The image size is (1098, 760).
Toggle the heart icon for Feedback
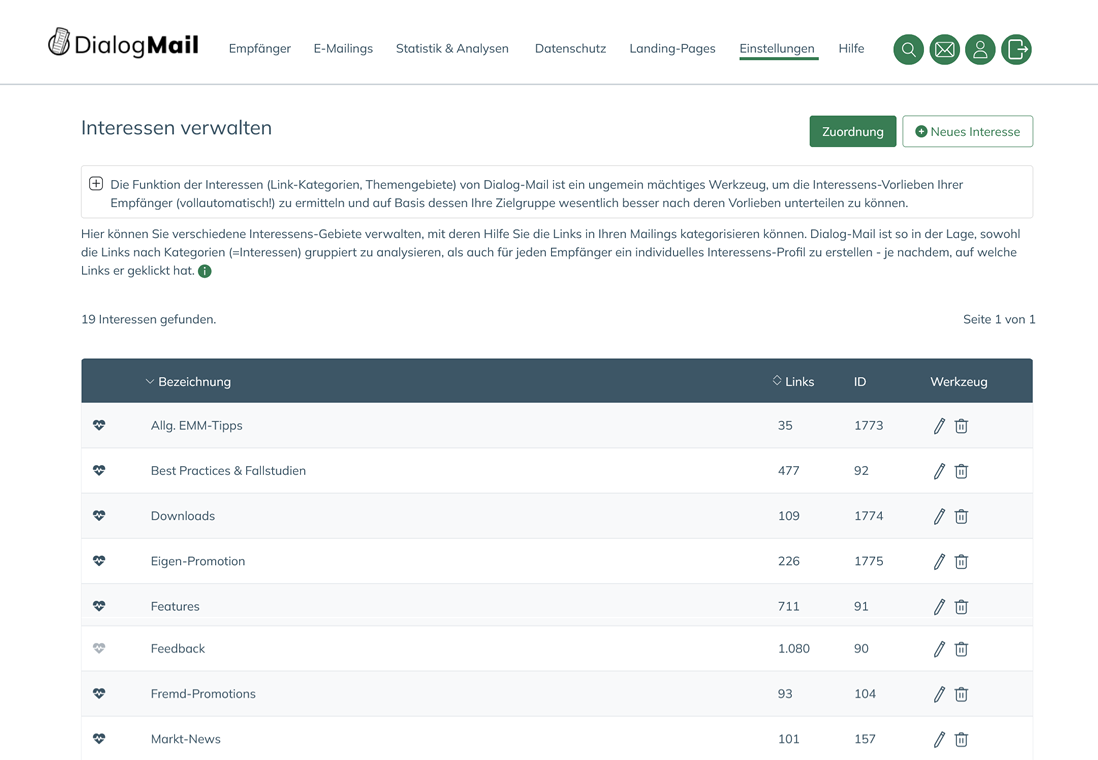pyautogui.click(x=99, y=649)
